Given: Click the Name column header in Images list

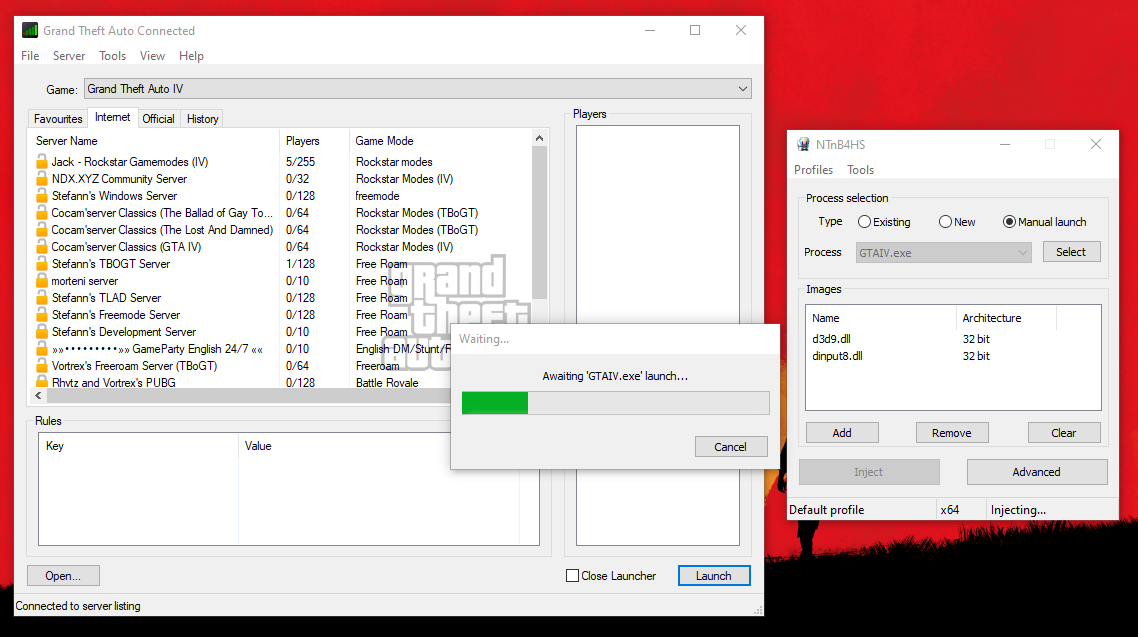Looking at the screenshot, I should click(x=881, y=318).
